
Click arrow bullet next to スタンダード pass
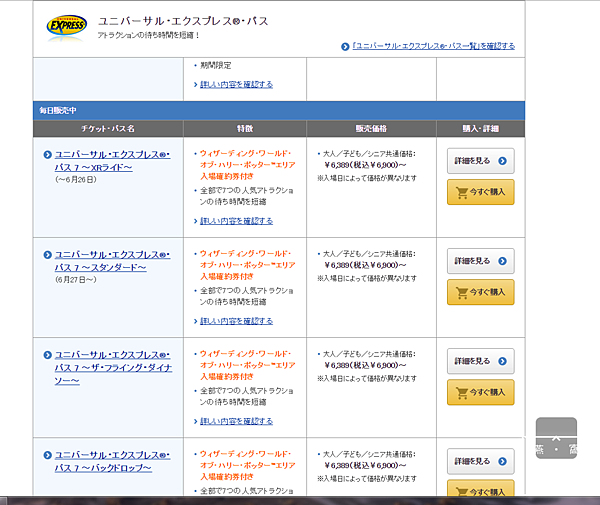pyautogui.click(x=47, y=255)
